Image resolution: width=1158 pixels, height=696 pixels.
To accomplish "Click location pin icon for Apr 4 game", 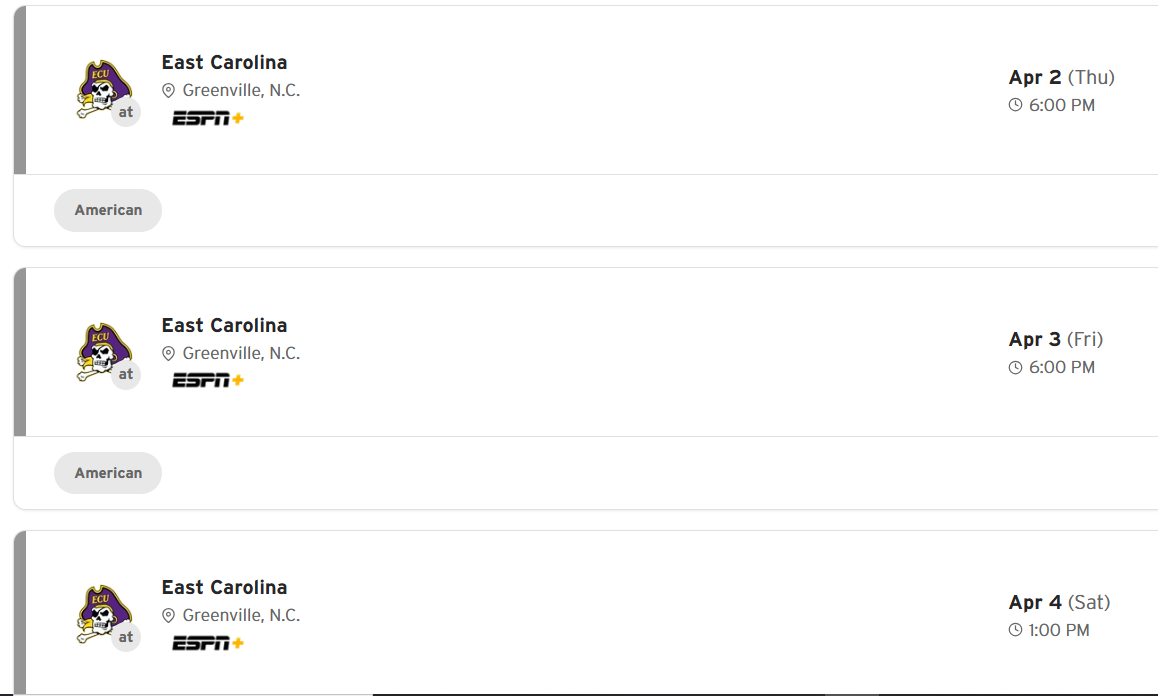I will click(x=169, y=616).
